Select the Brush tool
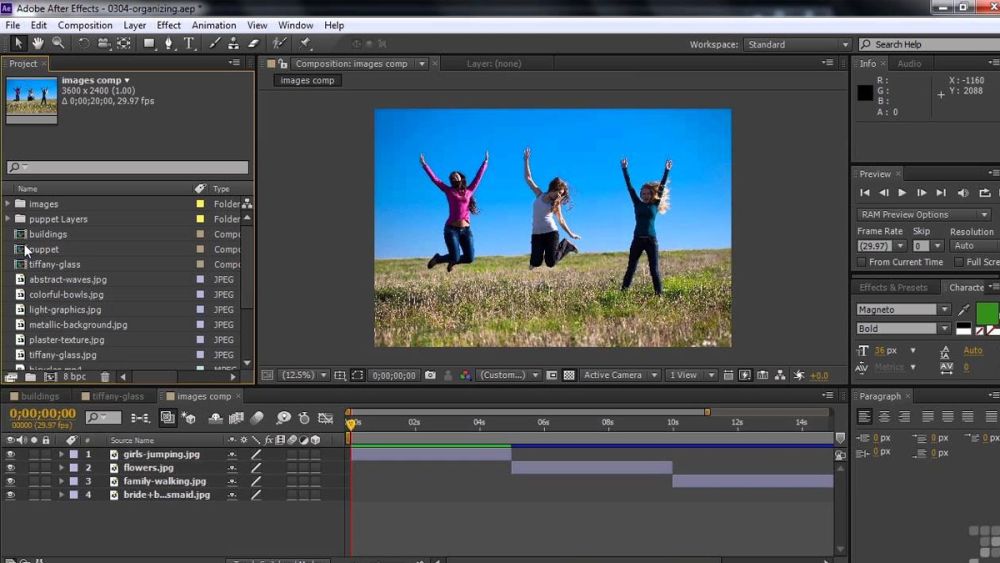The image size is (1000, 563). [215, 43]
